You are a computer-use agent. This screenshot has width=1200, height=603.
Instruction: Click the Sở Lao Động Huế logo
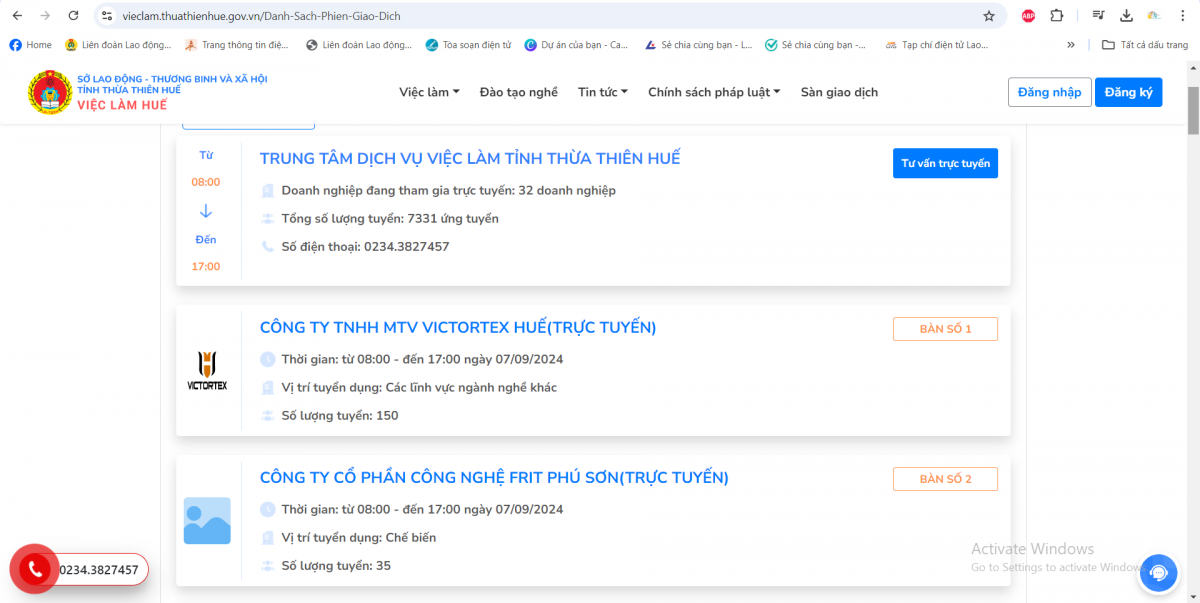point(49,91)
